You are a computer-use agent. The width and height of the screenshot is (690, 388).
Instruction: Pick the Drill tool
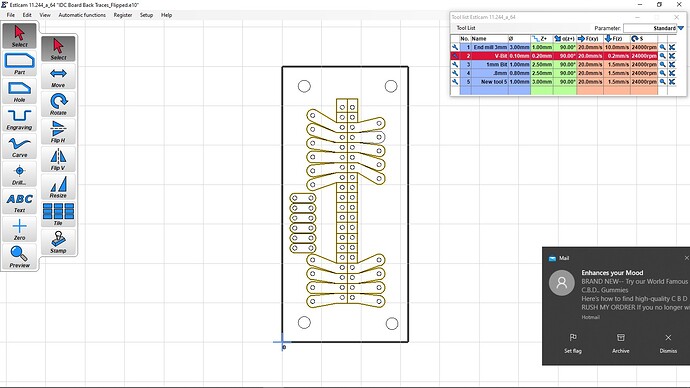19,174
